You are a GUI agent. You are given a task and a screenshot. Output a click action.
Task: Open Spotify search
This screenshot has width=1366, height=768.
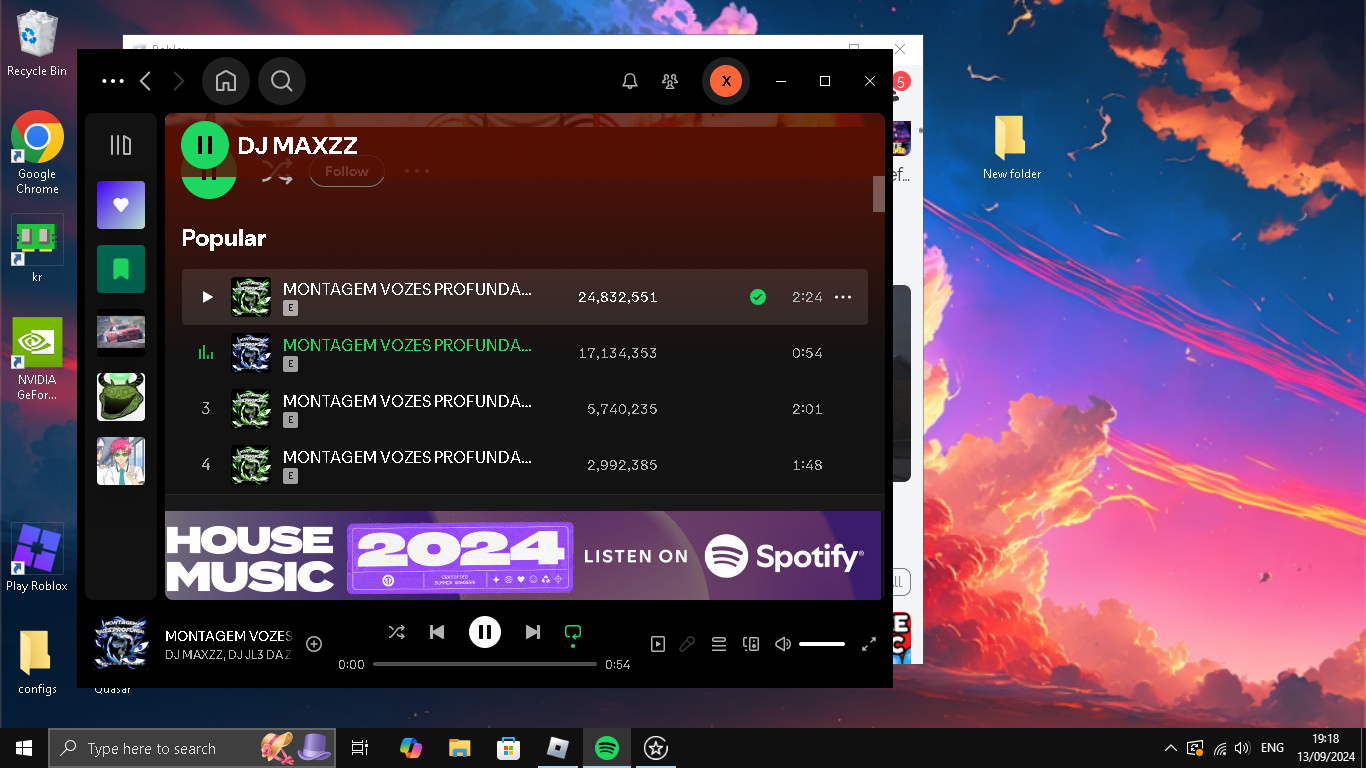pyautogui.click(x=282, y=81)
